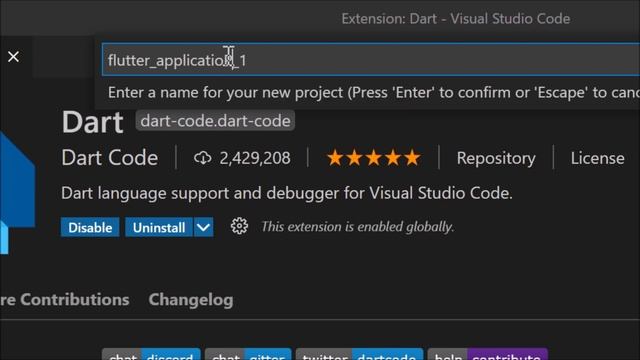Click the chat gitter badge

point(248,354)
